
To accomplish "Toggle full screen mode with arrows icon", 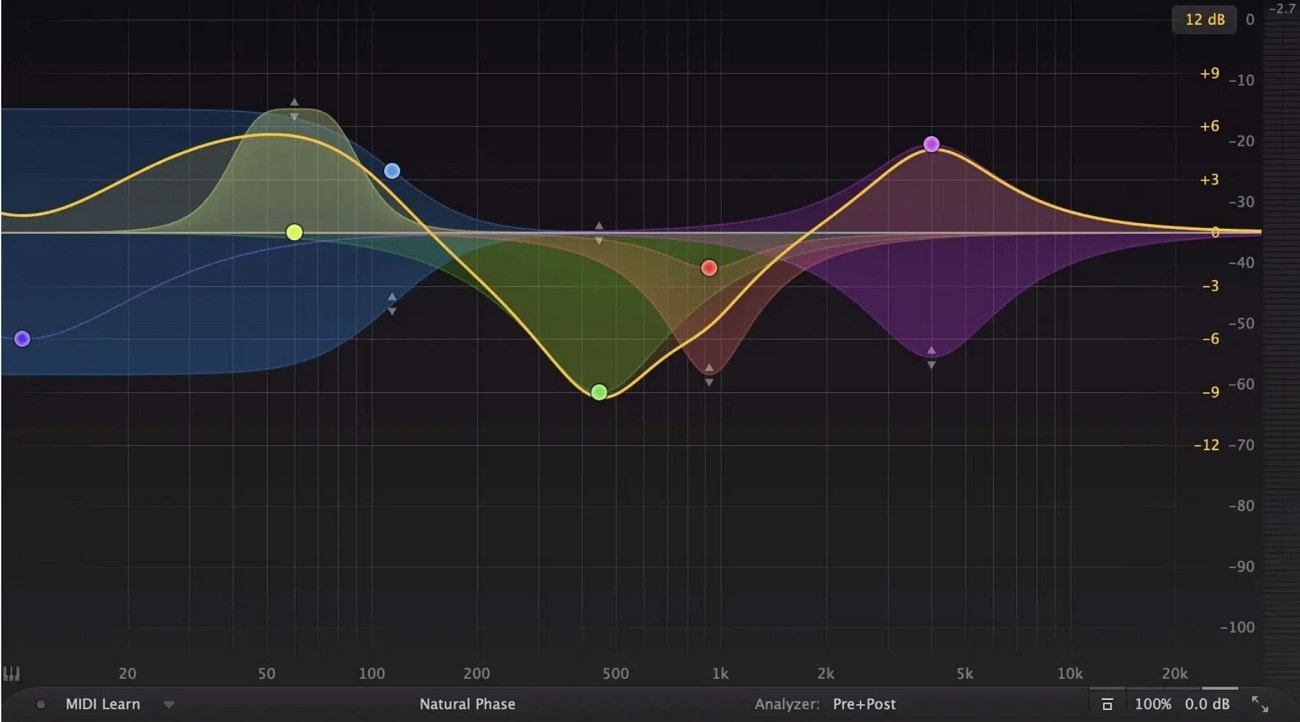I will point(1260,704).
